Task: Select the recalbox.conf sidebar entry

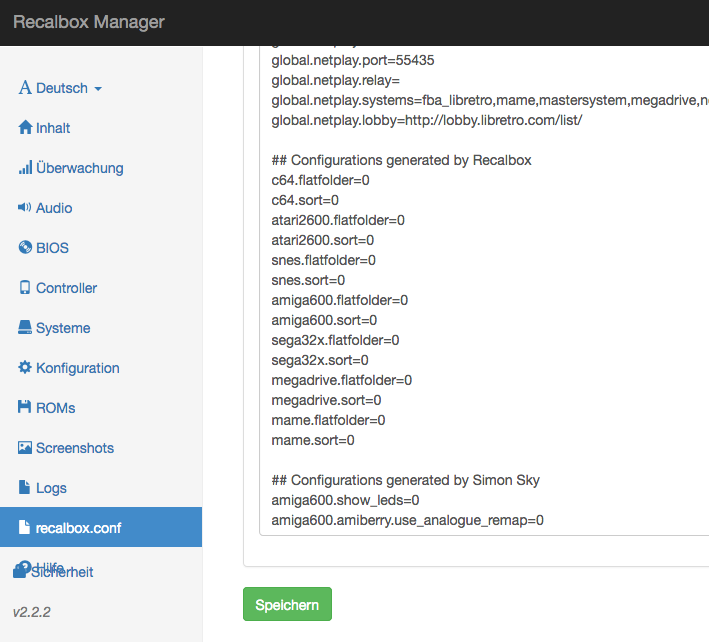Action: 101,527
